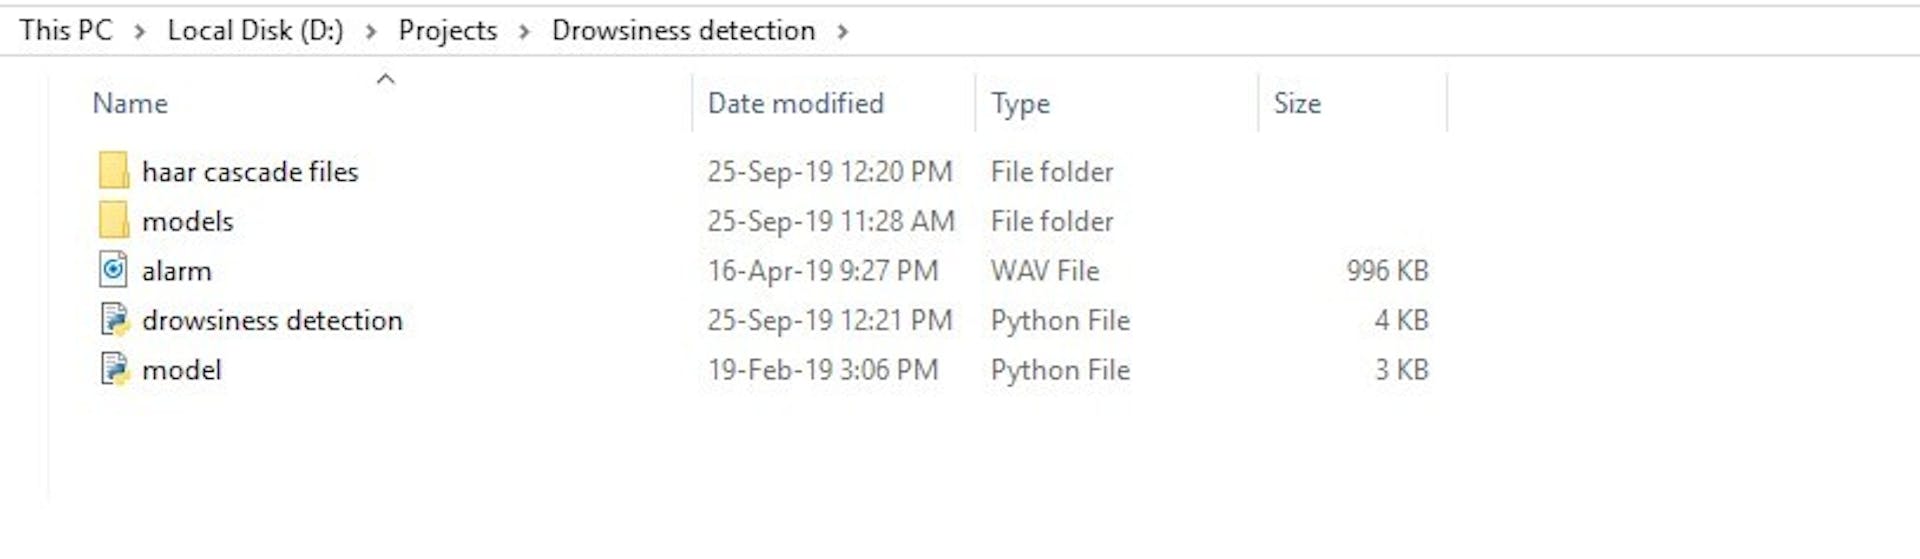This screenshot has width=1920, height=559.
Task: Select the drowsiness detection file name
Action: pos(272,321)
